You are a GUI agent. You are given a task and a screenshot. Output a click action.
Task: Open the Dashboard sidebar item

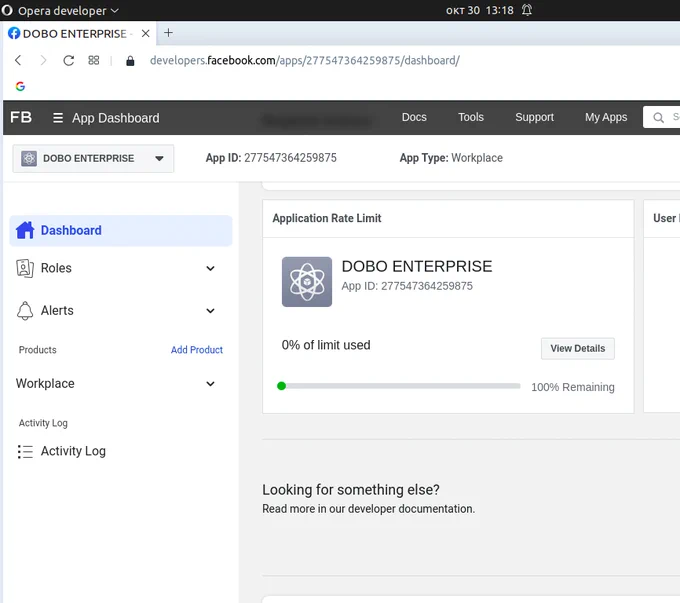point(121,230)
